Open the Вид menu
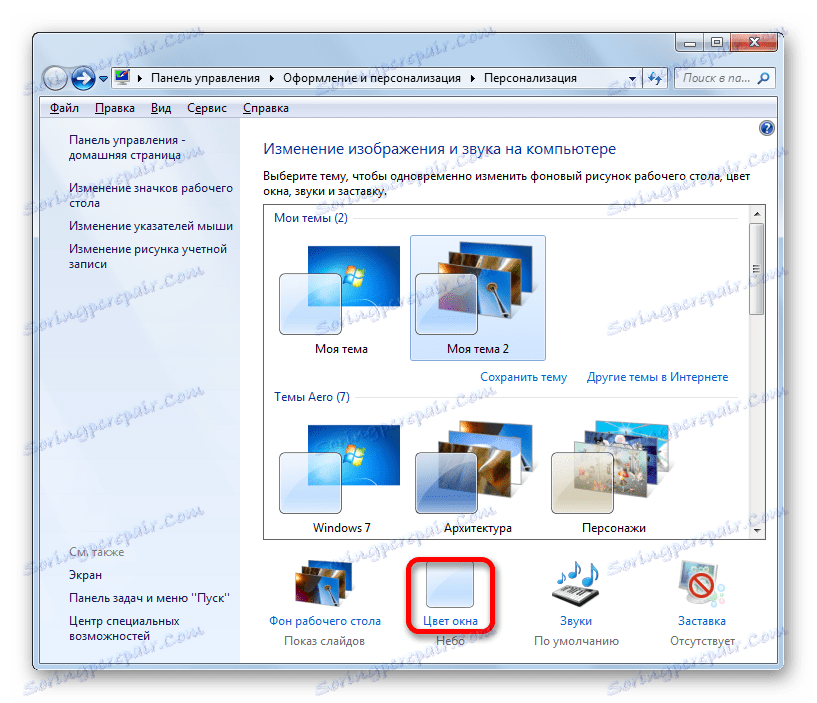This screenshot has height=703, width=817. [161, 108]
